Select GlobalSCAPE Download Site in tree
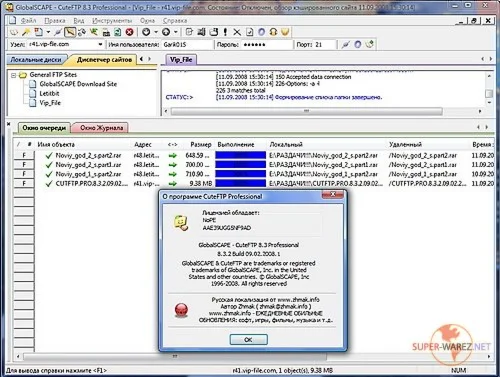The width and height of the screenshot is (500, 377). click(x=78, y=84)
